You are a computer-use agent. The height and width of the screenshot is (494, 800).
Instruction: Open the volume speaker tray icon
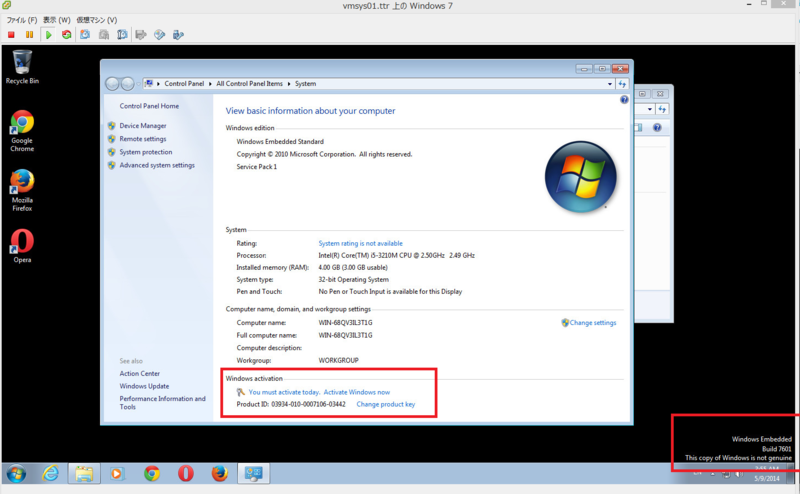(x=739, y=474)
